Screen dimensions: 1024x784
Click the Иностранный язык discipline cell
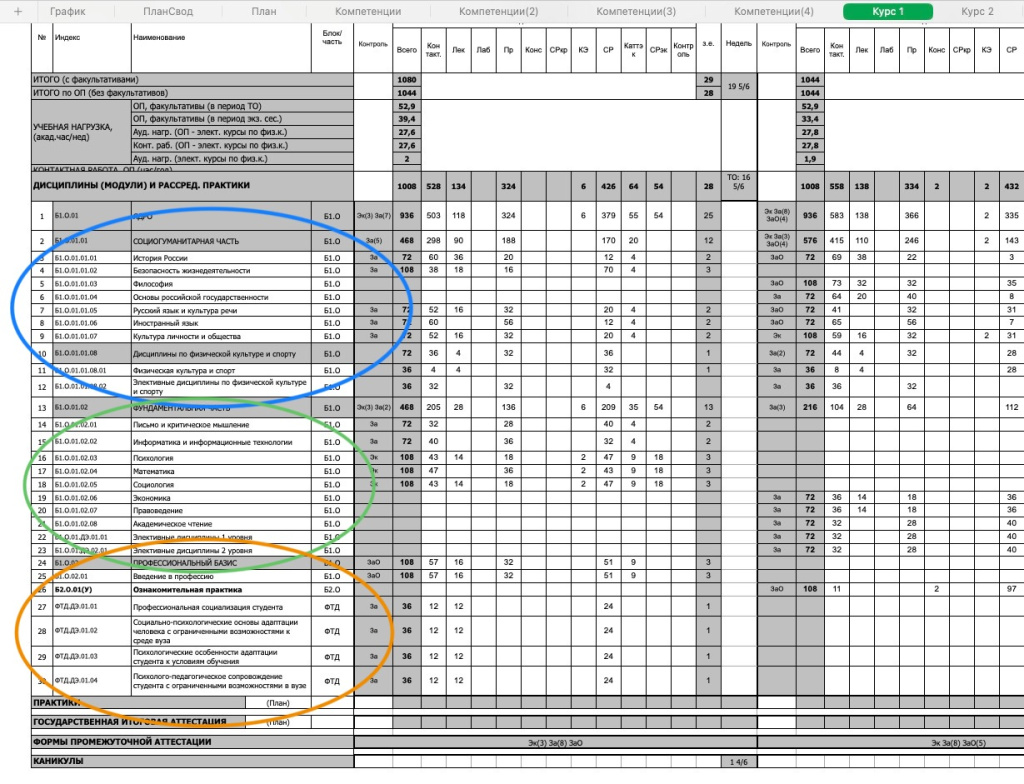[x=165, y=323]
